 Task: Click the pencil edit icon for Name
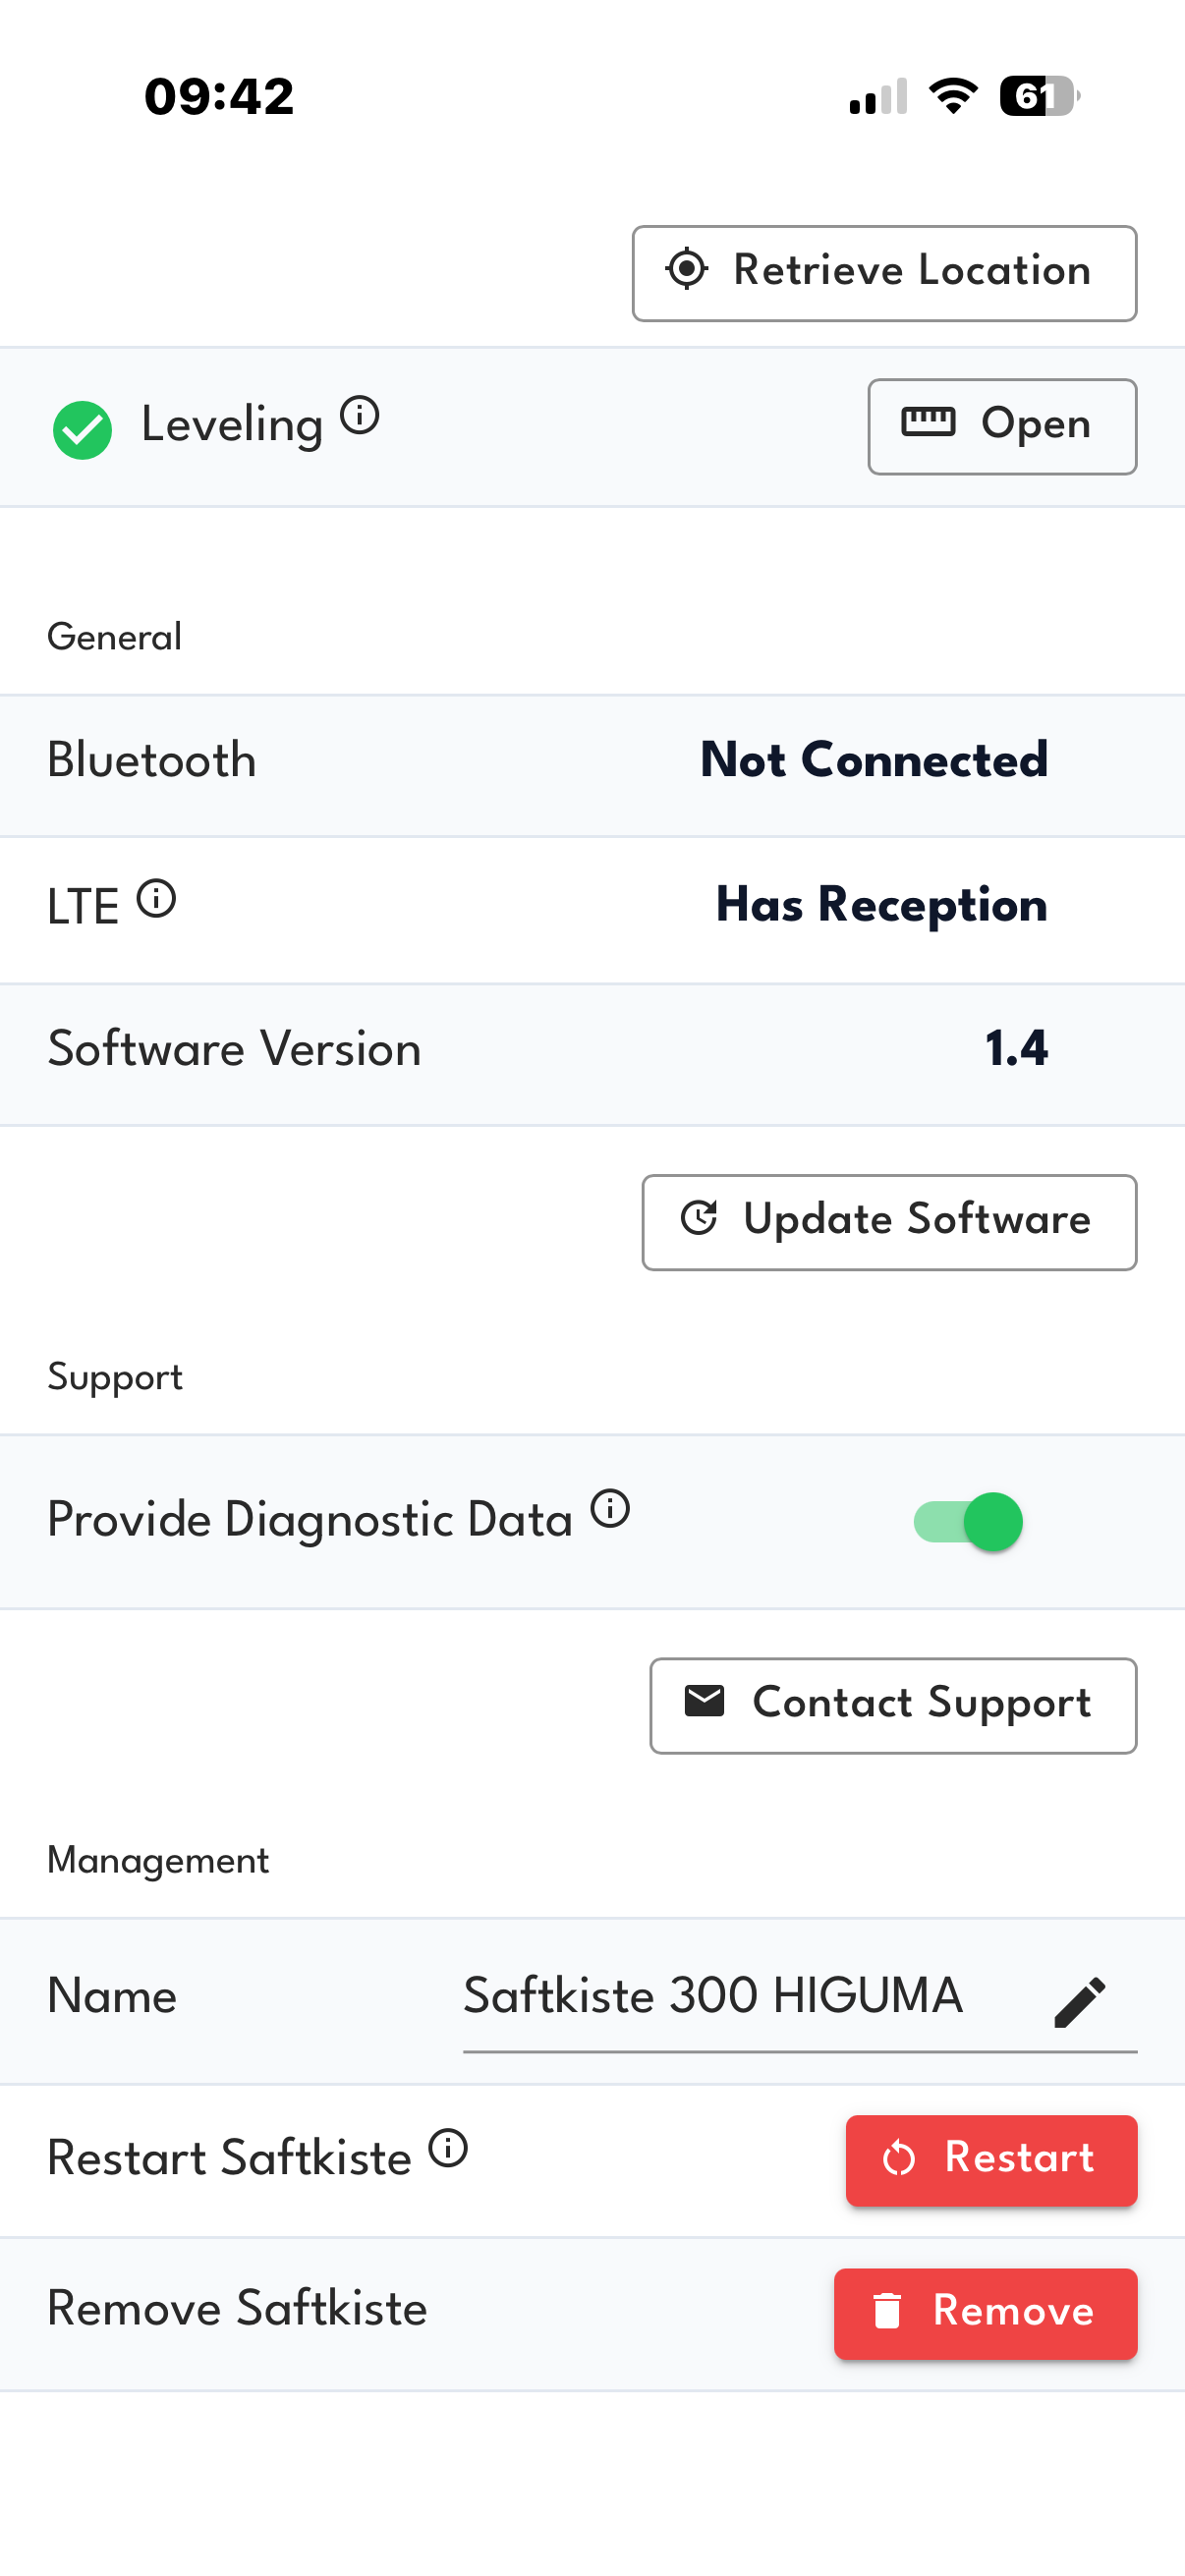pyautogui.click(x=1080, y=2001)
